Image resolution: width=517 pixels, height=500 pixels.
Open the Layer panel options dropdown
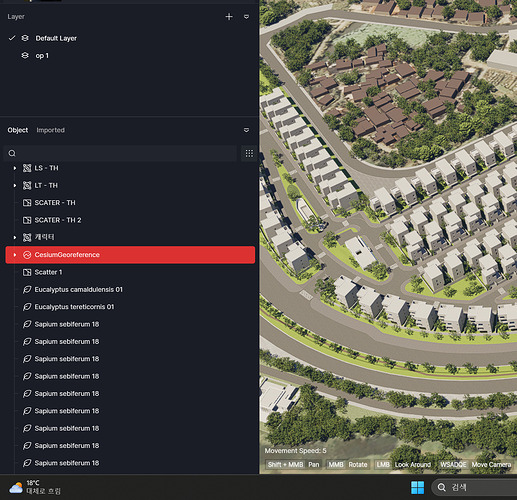[246, 17]
